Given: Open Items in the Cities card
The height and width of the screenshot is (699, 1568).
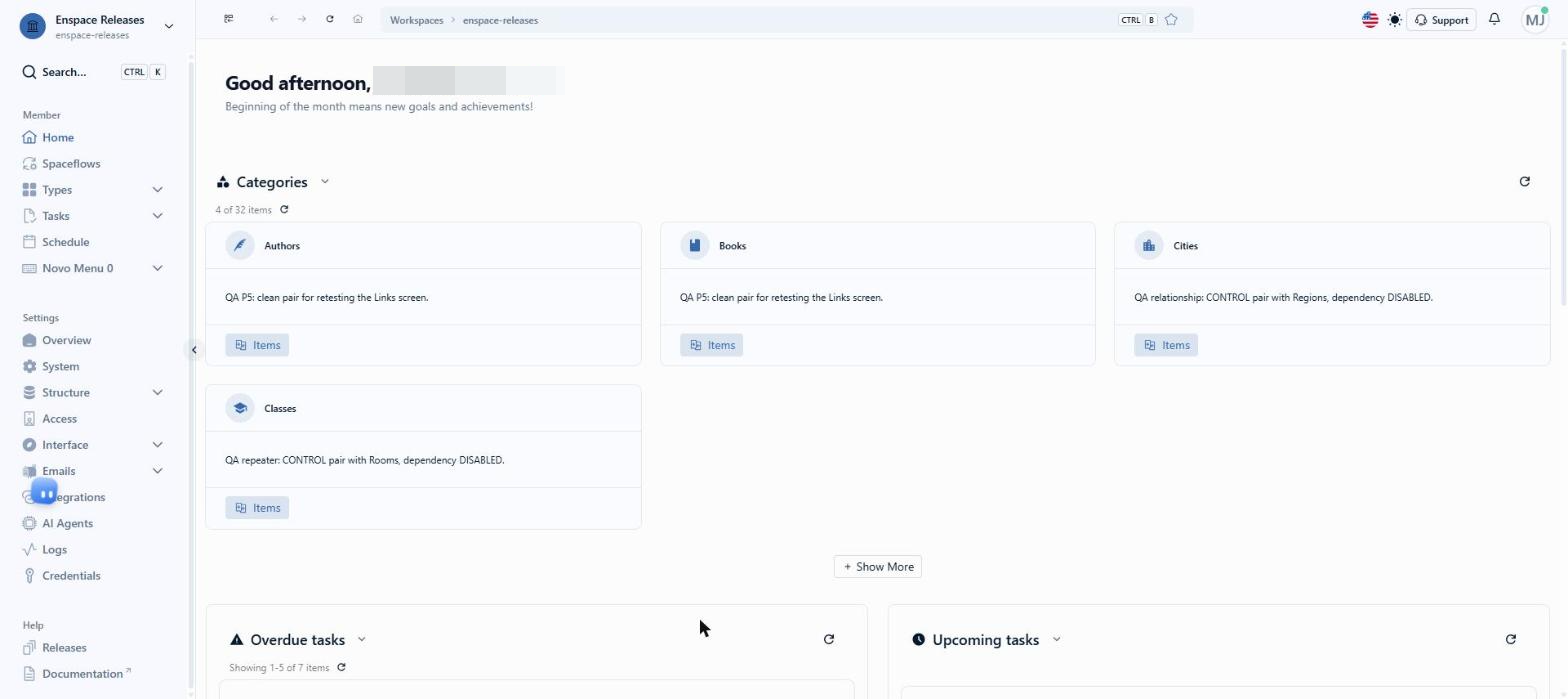Looking at the screenshot, I should click(1166, 345).
